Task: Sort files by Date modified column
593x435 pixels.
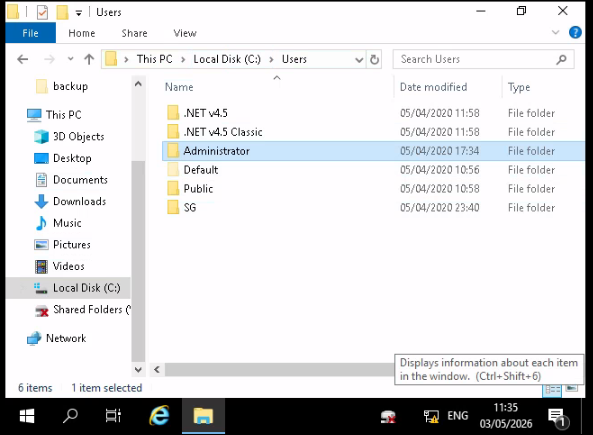Action: [433, 87]
